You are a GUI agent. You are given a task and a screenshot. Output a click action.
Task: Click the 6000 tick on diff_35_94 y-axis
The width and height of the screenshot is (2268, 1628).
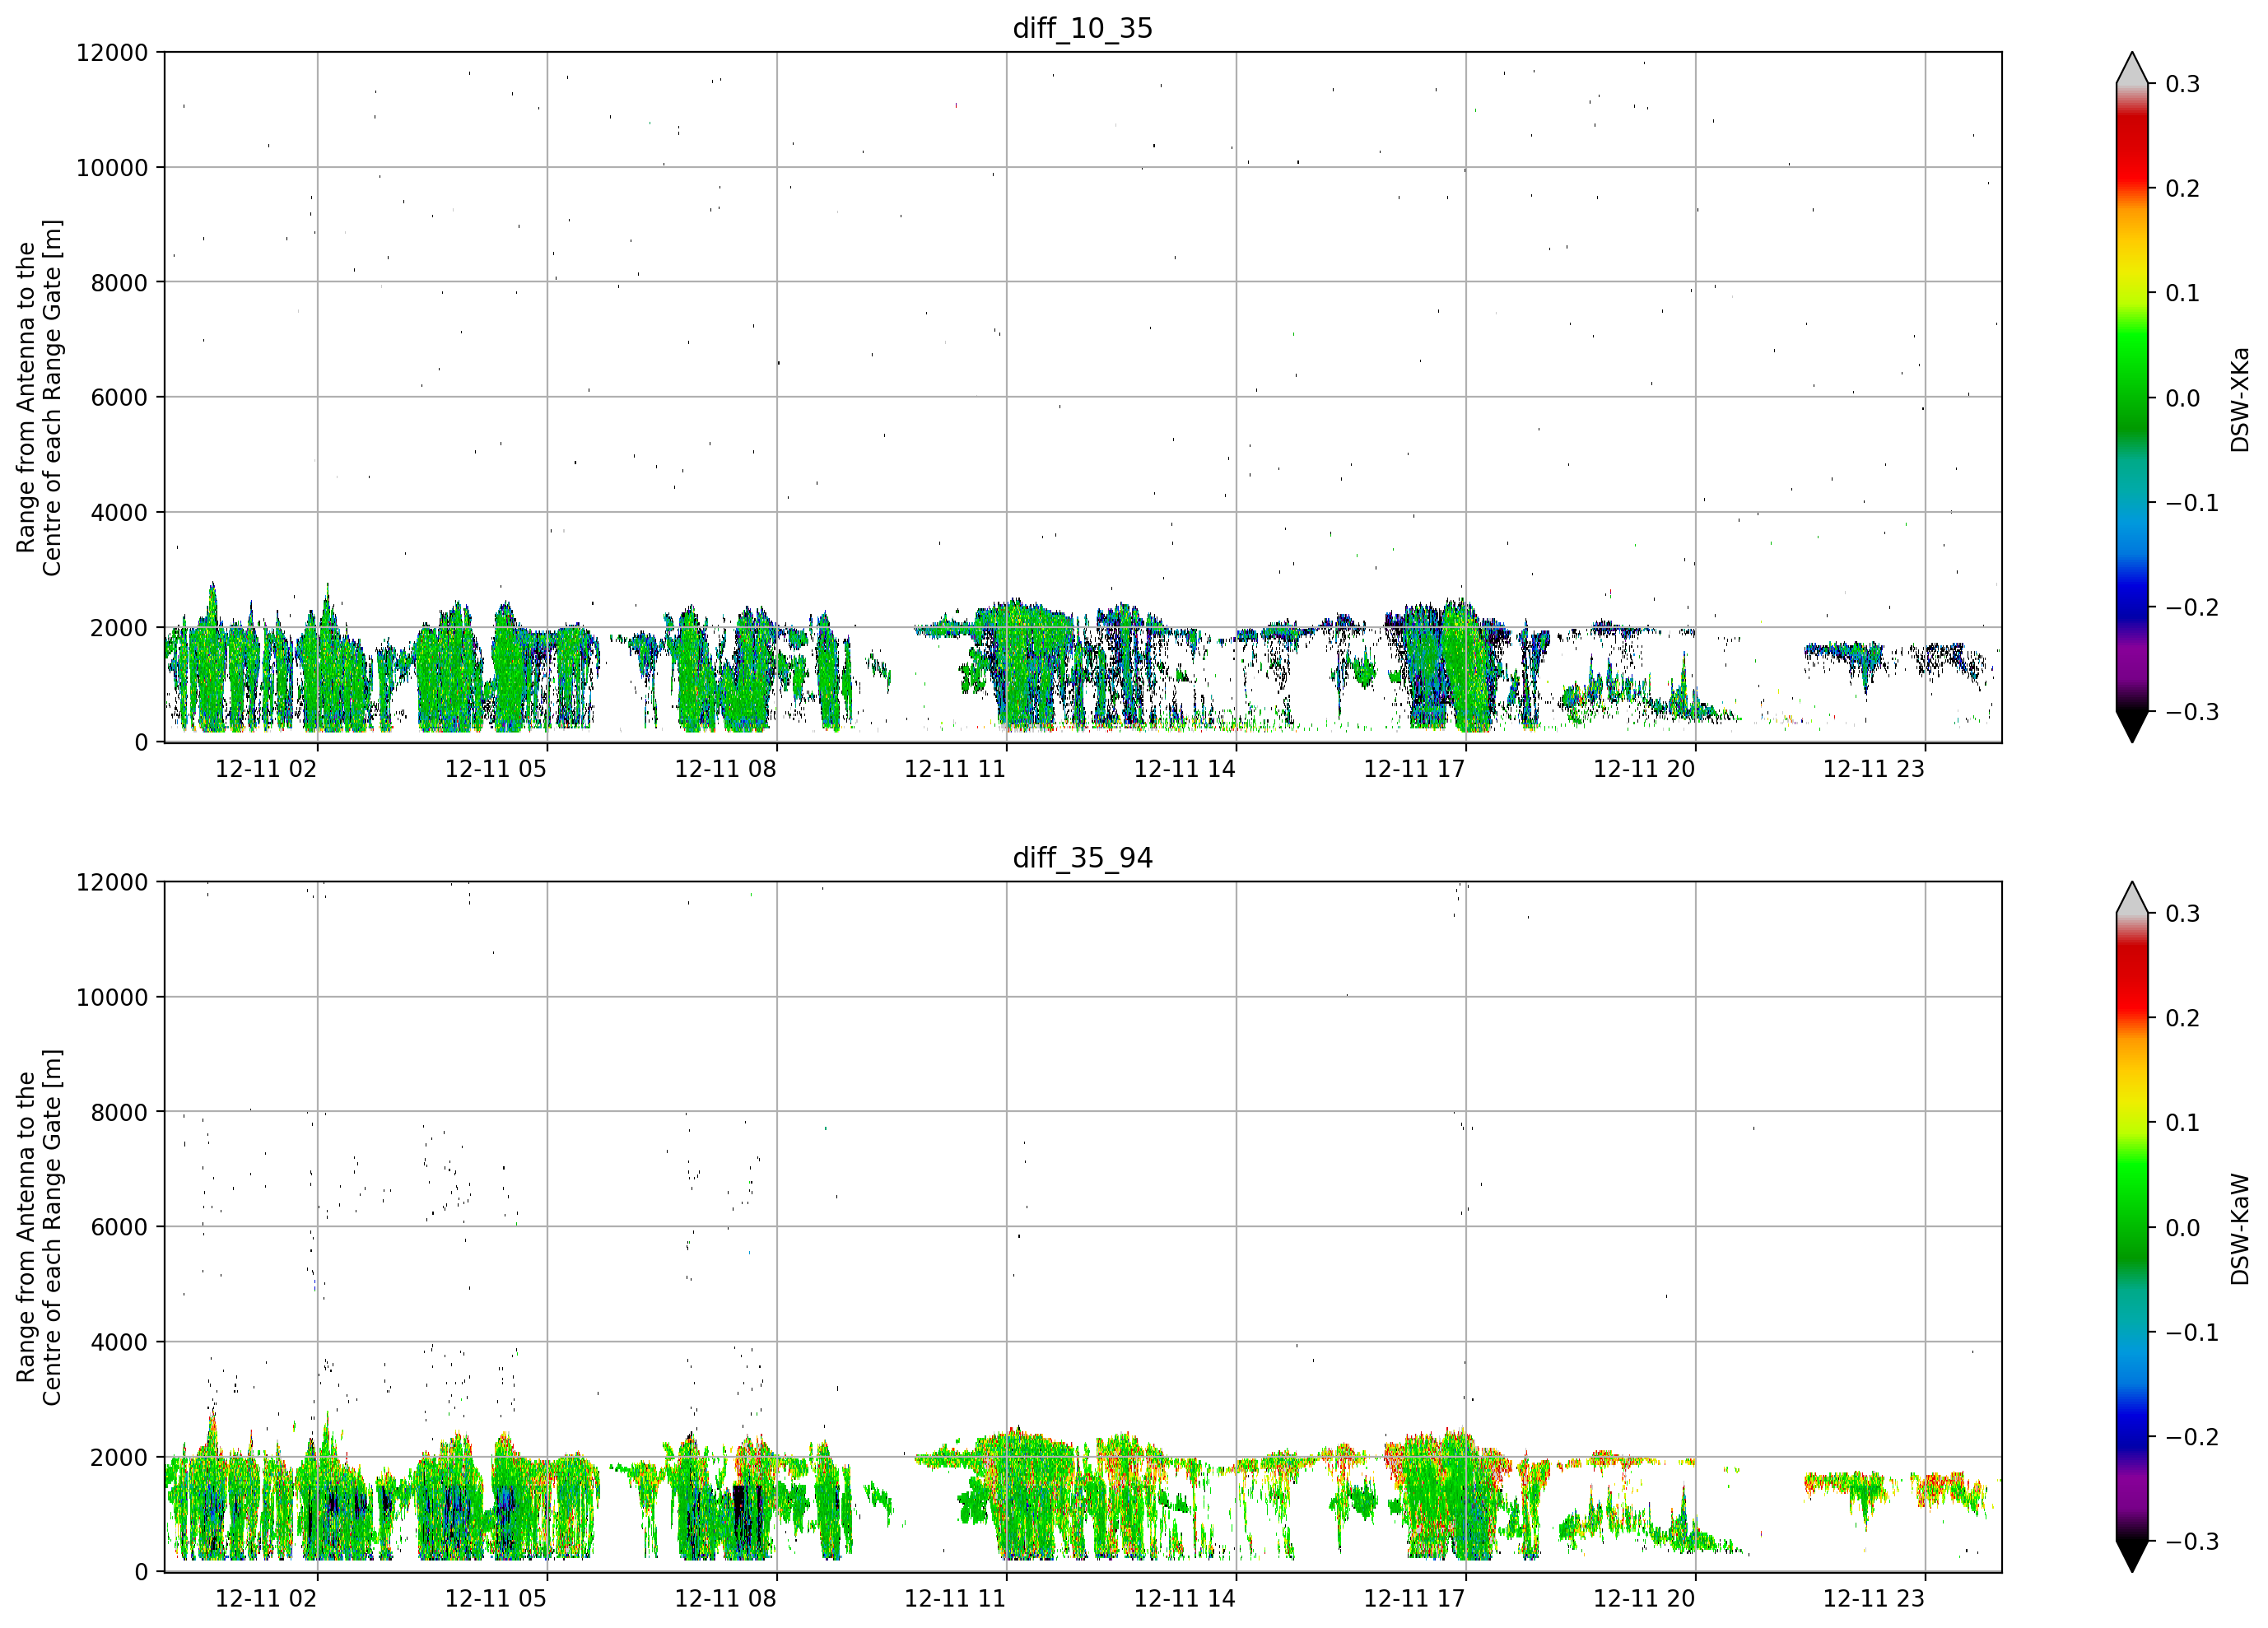[119, 1228]
